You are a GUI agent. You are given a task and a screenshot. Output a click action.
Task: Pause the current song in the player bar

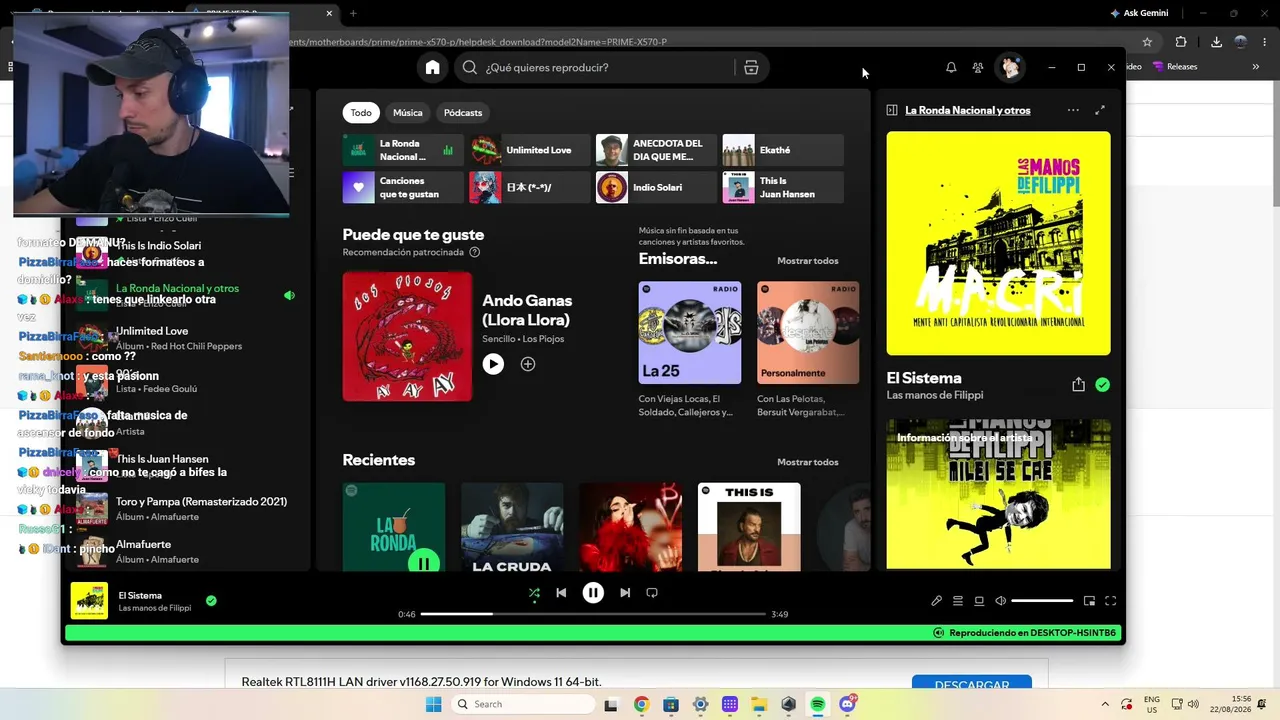(593, 593)
